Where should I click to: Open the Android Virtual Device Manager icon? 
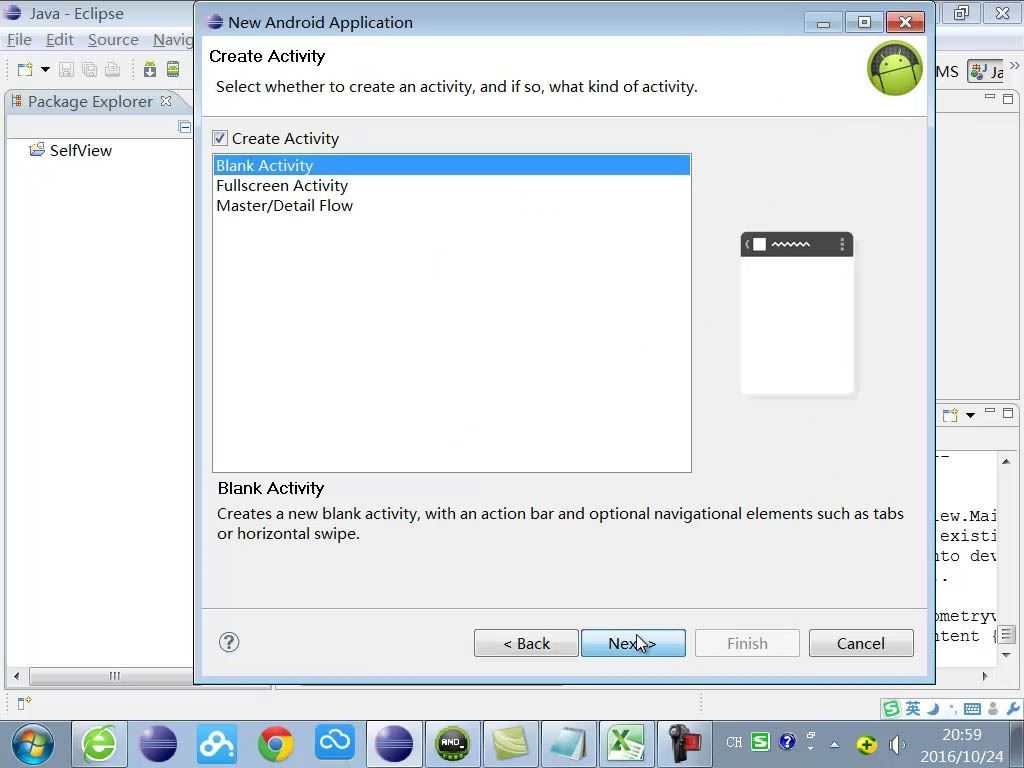coord(173,69)
